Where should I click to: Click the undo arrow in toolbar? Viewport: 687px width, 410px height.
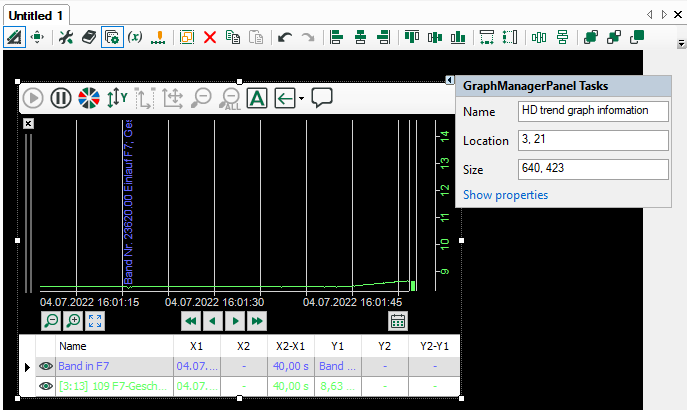tap(284, 37)
